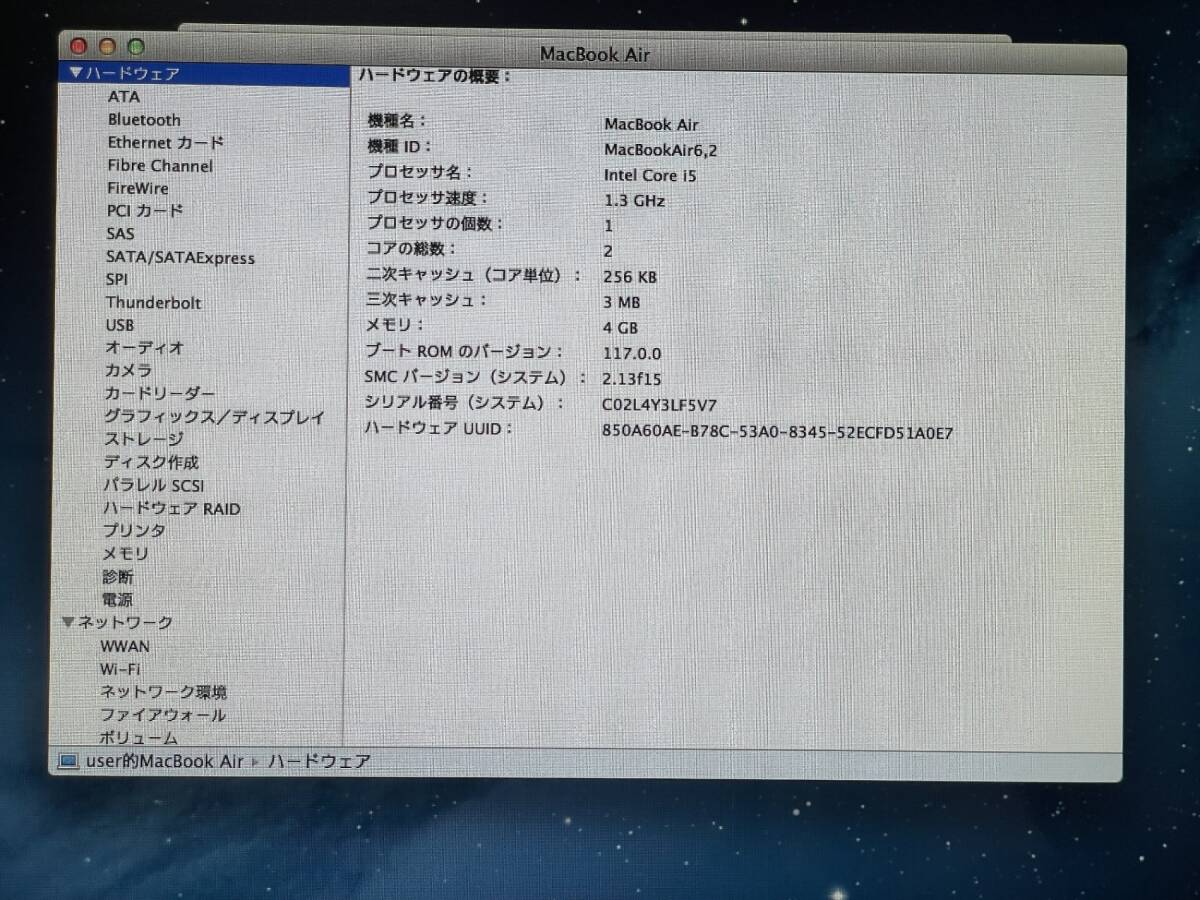Click the computer icon in the path bar
The image size is (1200, 900).
(68, 762)
